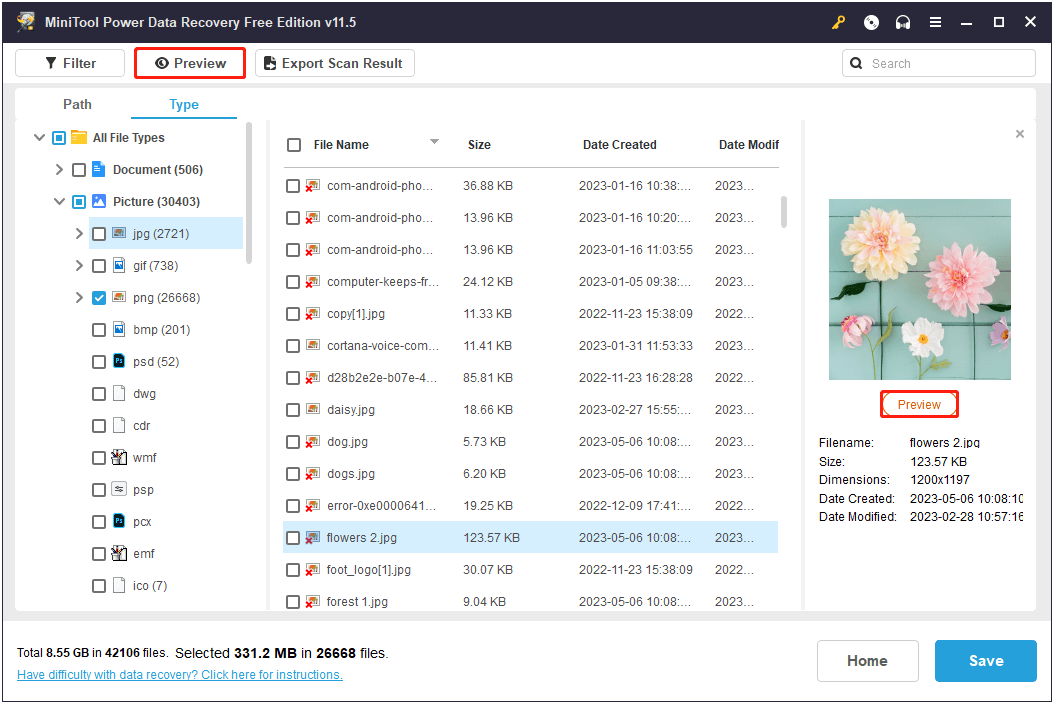1057x708 pixels.
Task: Click the disc media icon in title bar
Action: click(871, 22)
